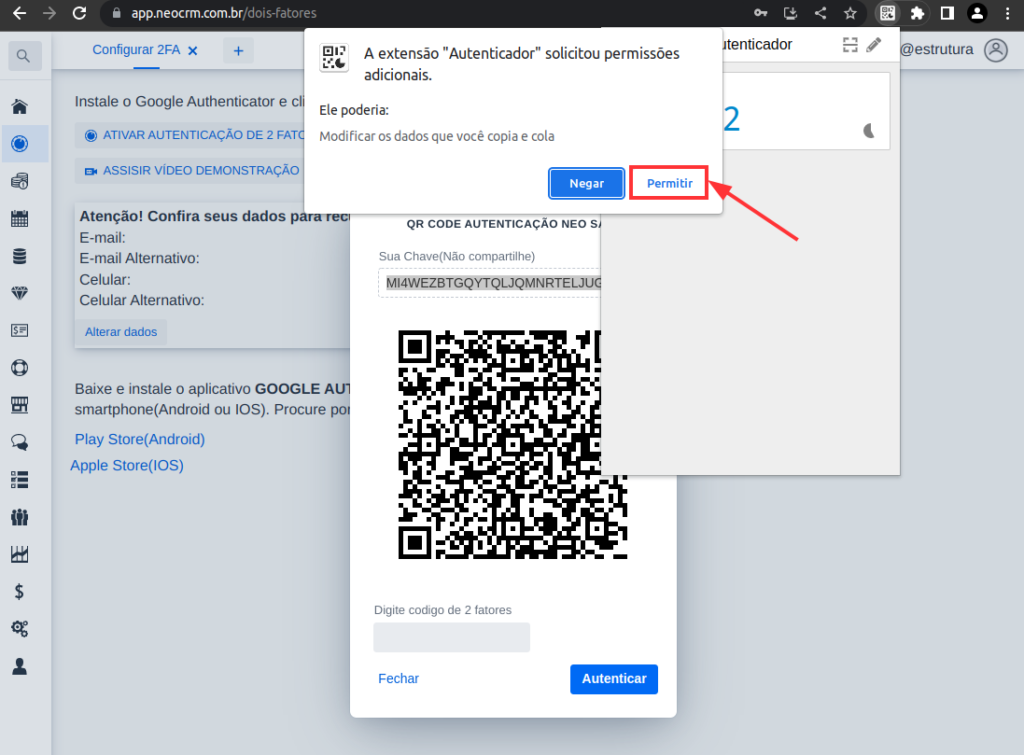Image resolution: width=1024 pixels, height=755 pixels.
Task: Click the dollar sign icon in sidebar
Action: [19, 591]
